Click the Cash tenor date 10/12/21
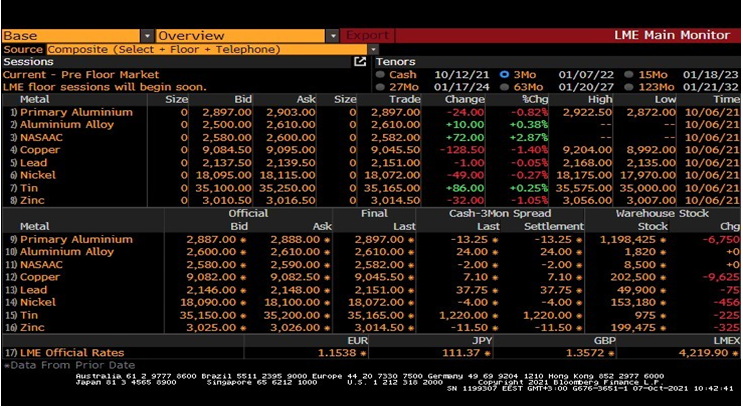The width and height of the screenshot is (743, 408). click(x=462, y=74)
